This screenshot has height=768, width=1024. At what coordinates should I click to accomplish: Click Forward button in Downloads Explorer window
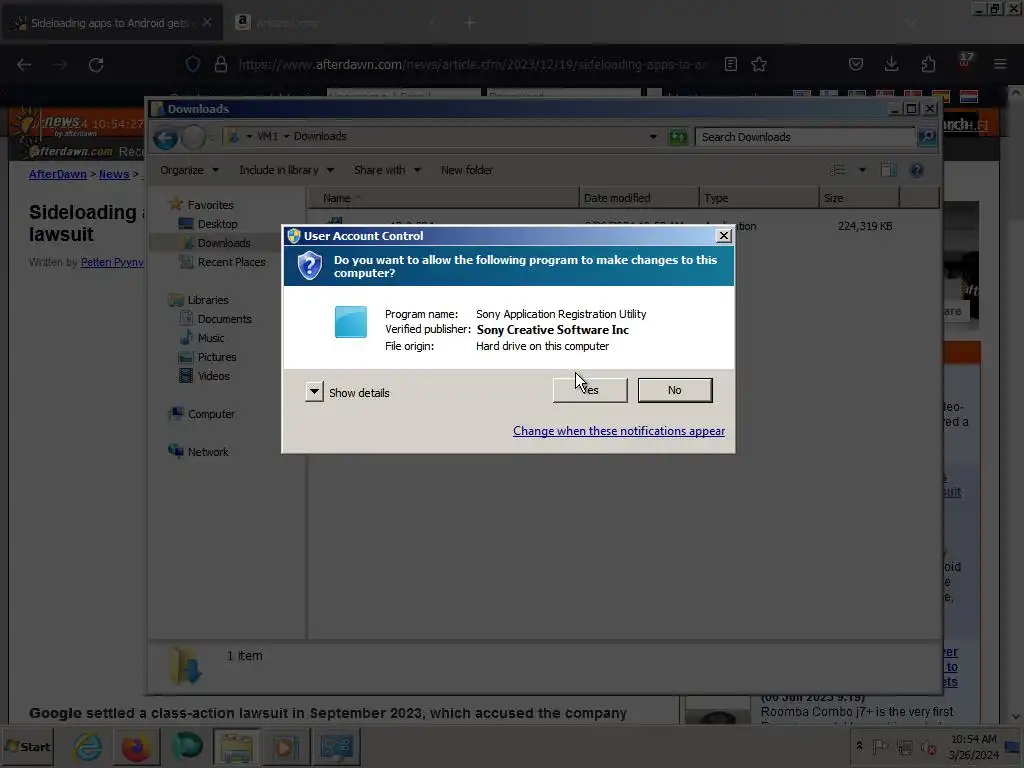193,138
